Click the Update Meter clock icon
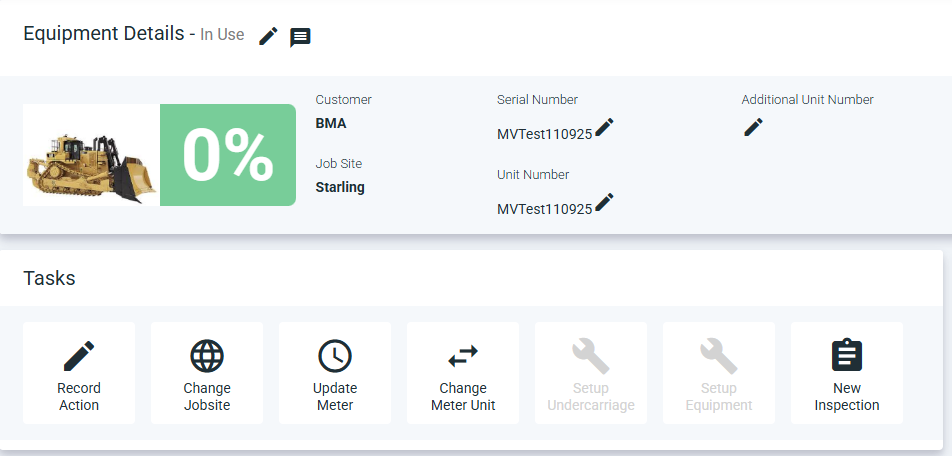The width and height of the screenshot is (952, 456). [335, 356]
